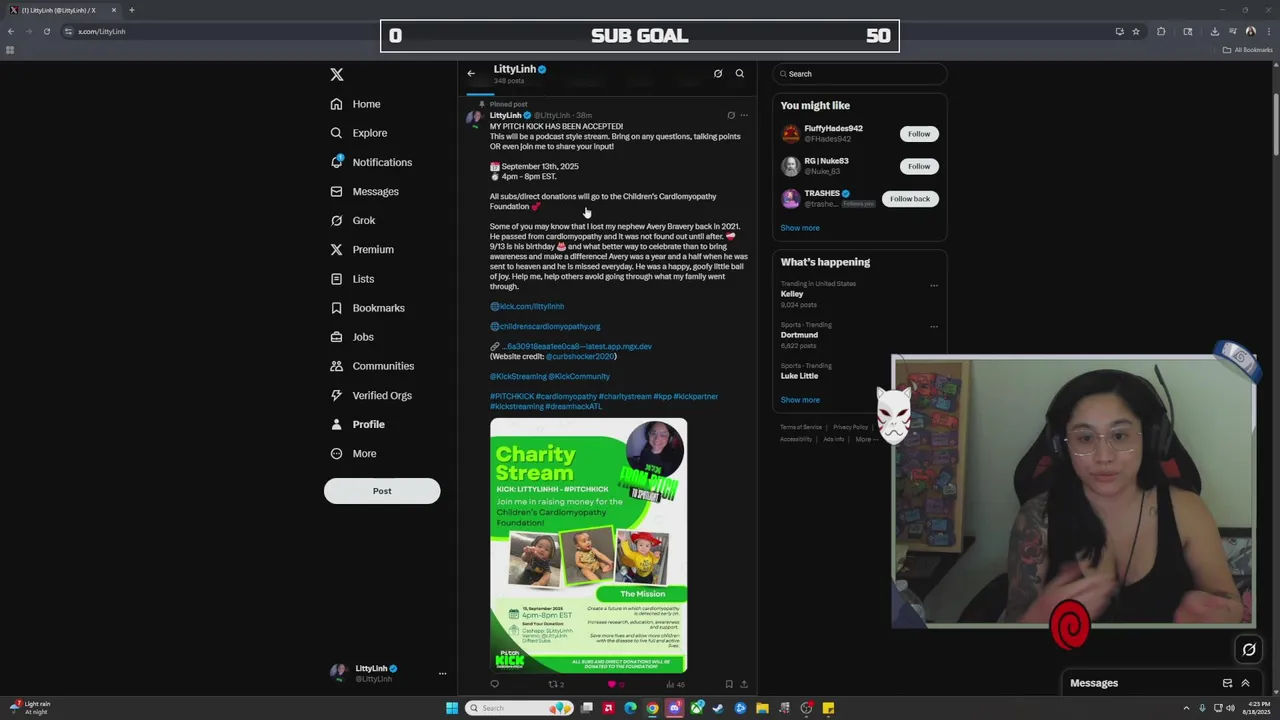Open account options next to @LittyLinh
Viewport: 1280px width, 720px height.
click(x=442, y=674)
